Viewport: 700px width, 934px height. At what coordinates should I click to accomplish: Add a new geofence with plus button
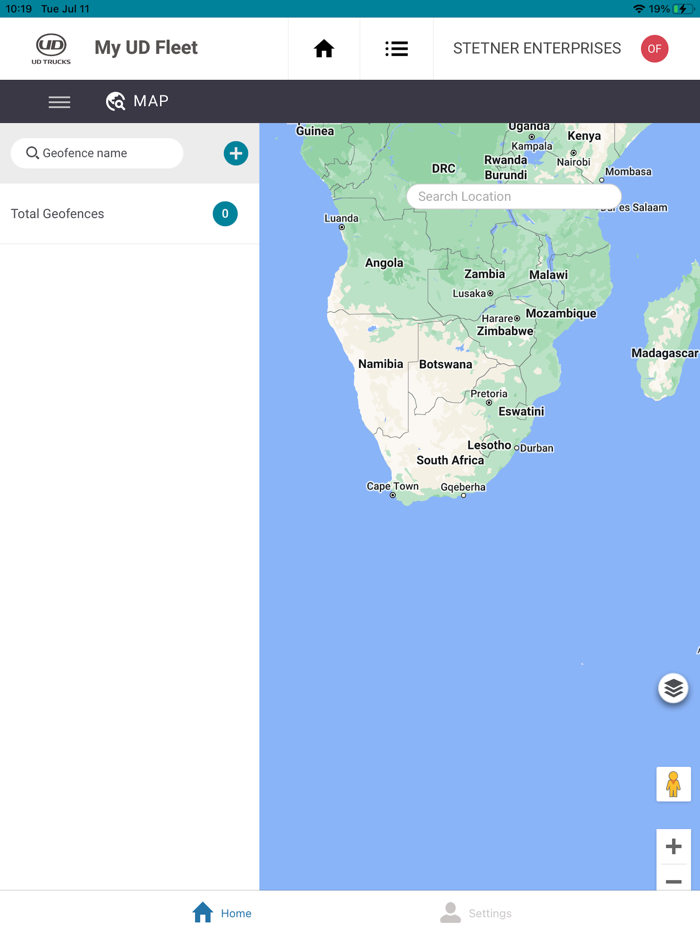236,154
